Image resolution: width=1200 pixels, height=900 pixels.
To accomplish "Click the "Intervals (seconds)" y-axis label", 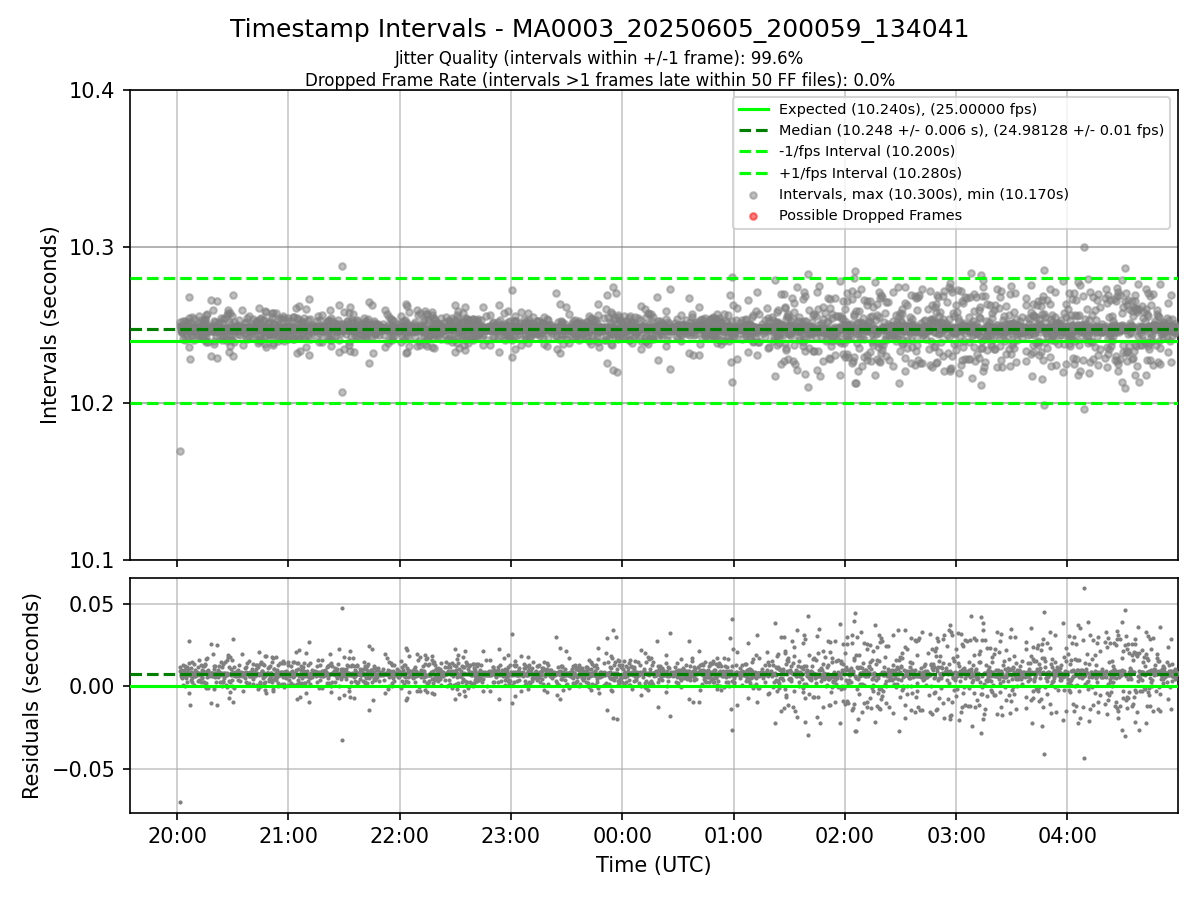I will point(50,325).
